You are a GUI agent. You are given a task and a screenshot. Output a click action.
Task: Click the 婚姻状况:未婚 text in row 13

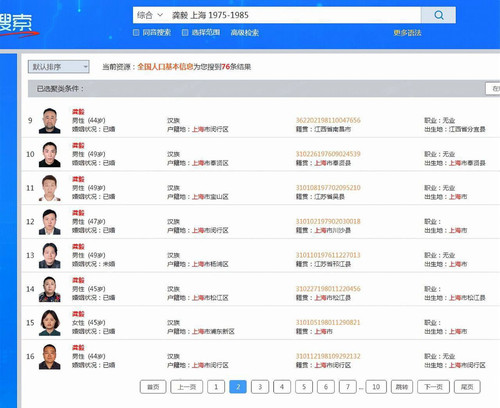point(94,264)
